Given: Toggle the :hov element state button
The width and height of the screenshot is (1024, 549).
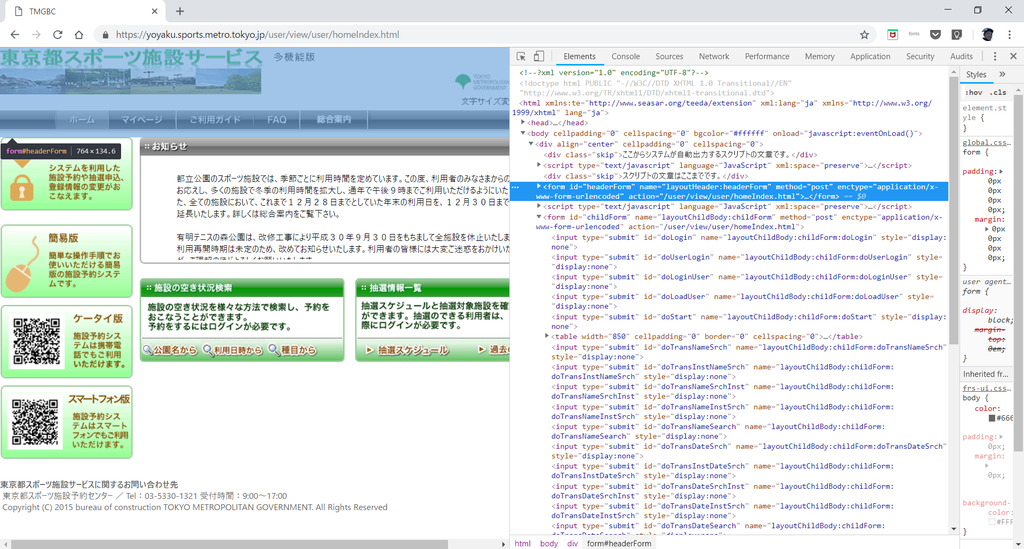Looking at the screenshot, I should click(x=974, y=92).
